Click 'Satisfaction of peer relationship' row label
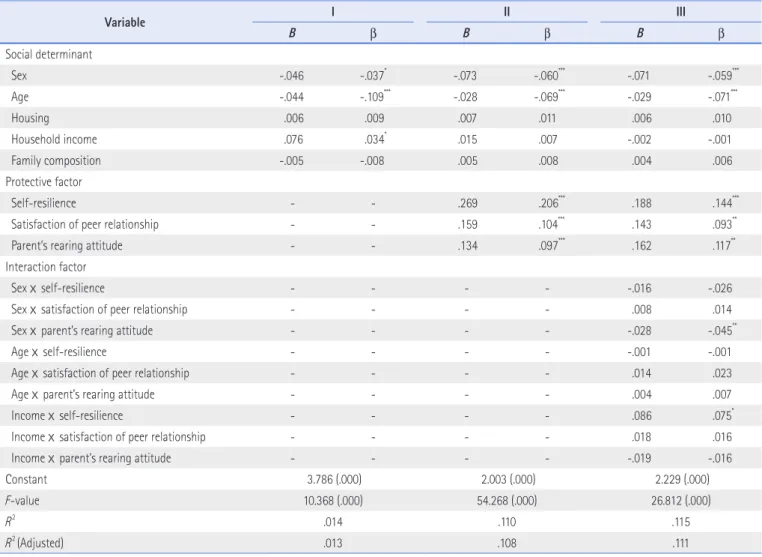Image resolution: width=762 pixels, height=557 pixels. [85, 225]
